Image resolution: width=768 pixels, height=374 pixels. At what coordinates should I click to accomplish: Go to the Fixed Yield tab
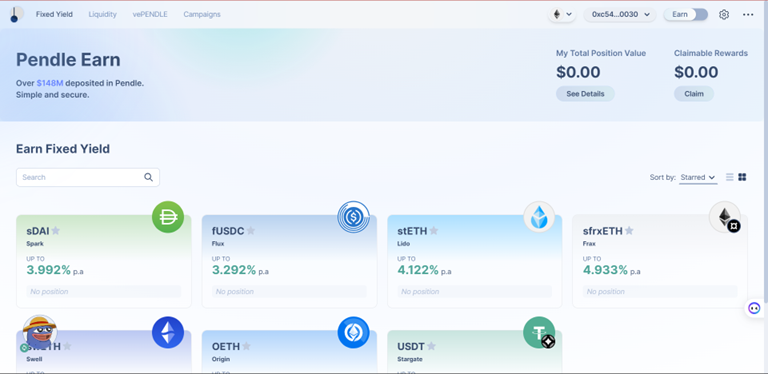click(x=54, y=14)
